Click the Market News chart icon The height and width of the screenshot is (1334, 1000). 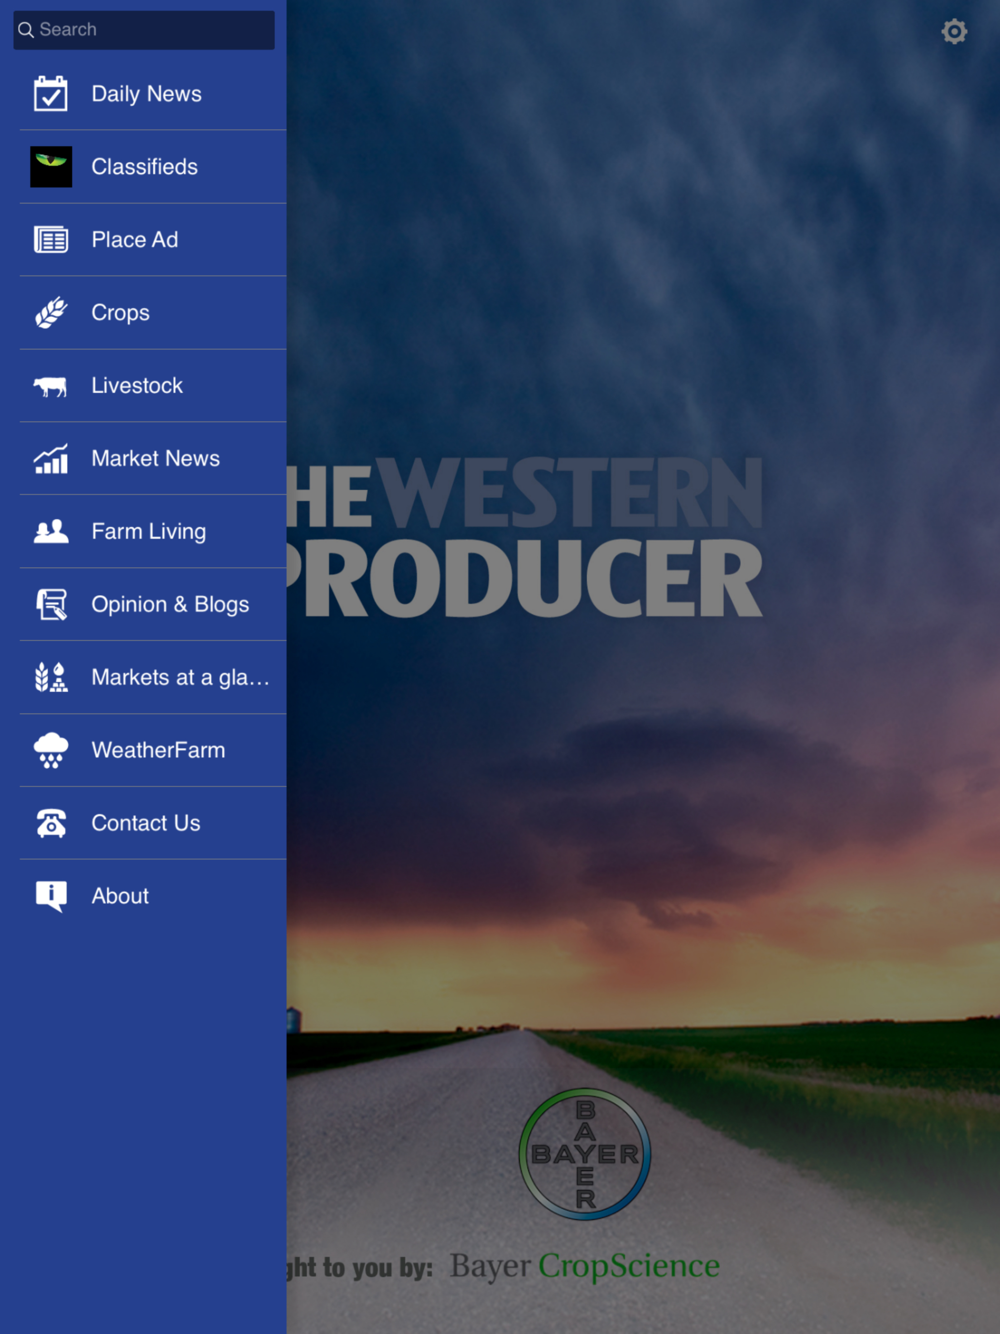pos(51,459)
